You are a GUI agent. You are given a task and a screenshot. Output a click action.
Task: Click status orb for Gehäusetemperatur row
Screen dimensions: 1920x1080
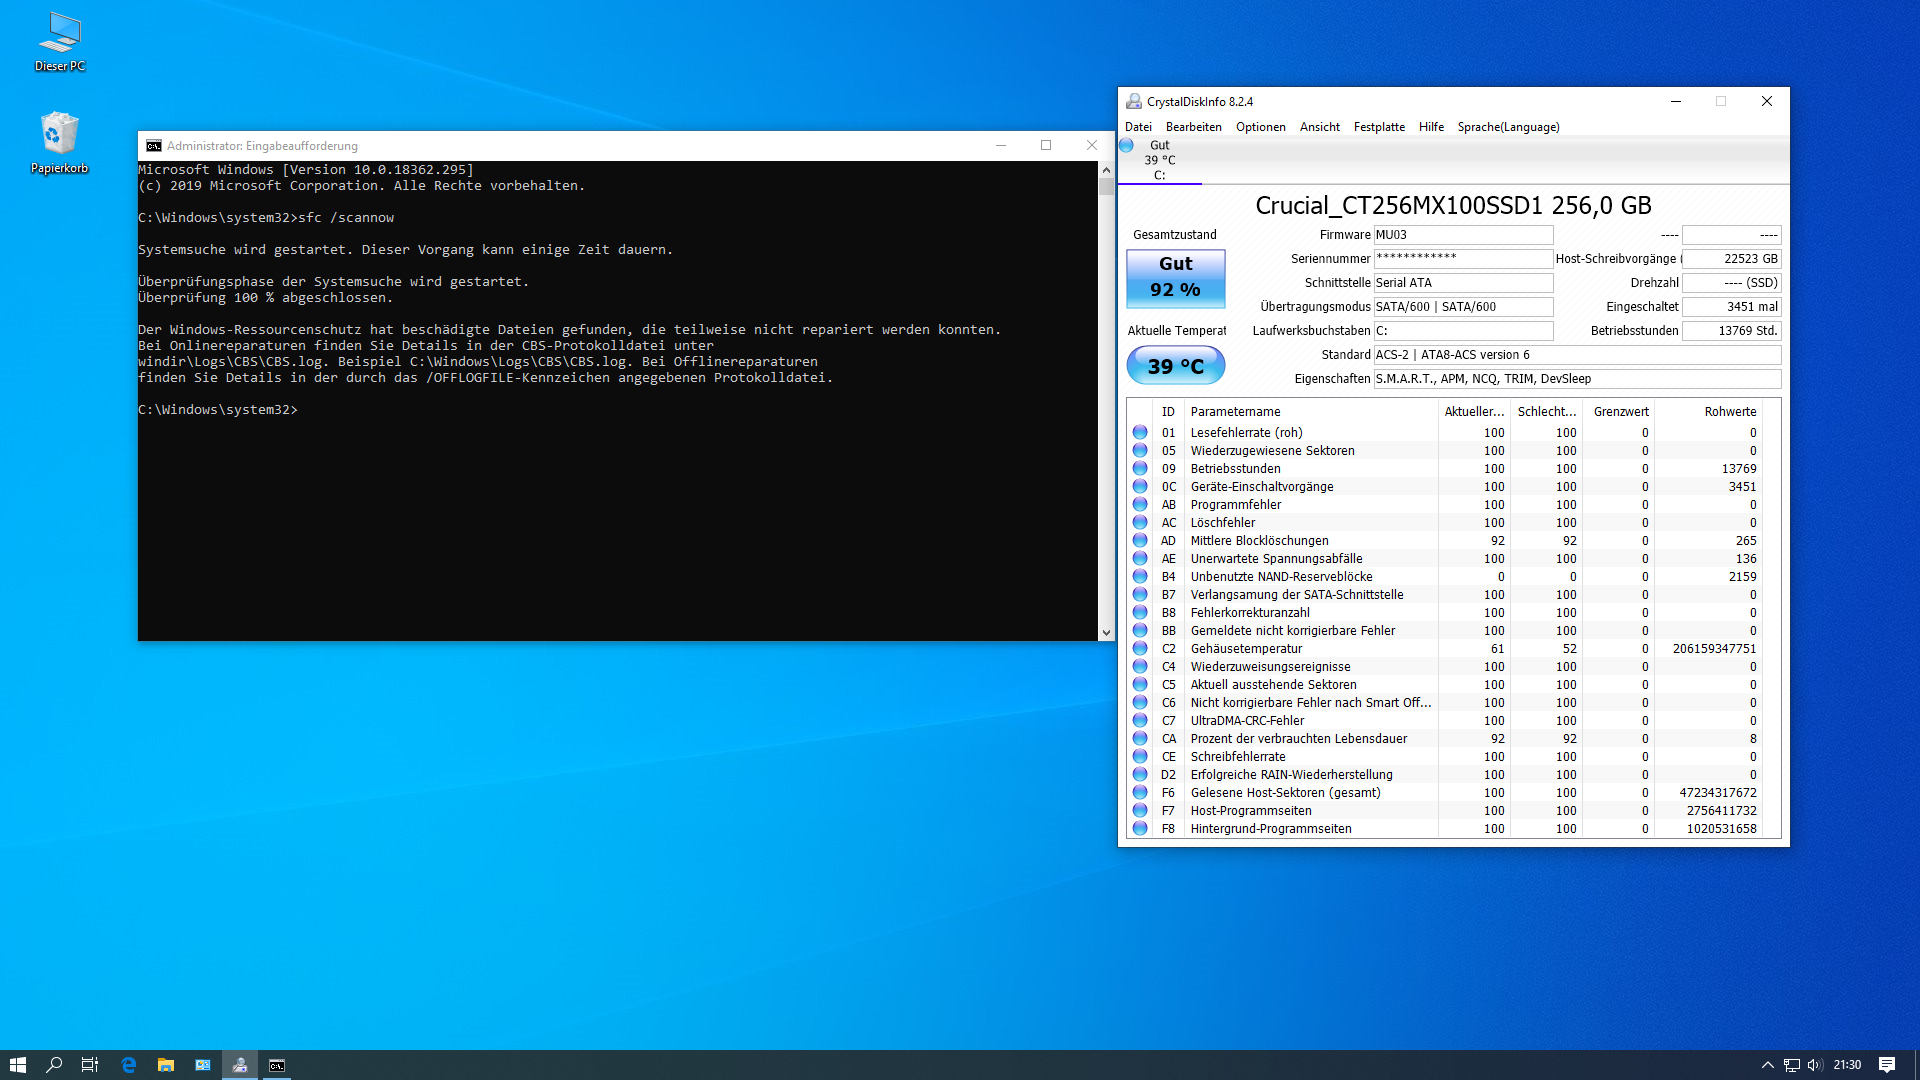click(1140, 649)
